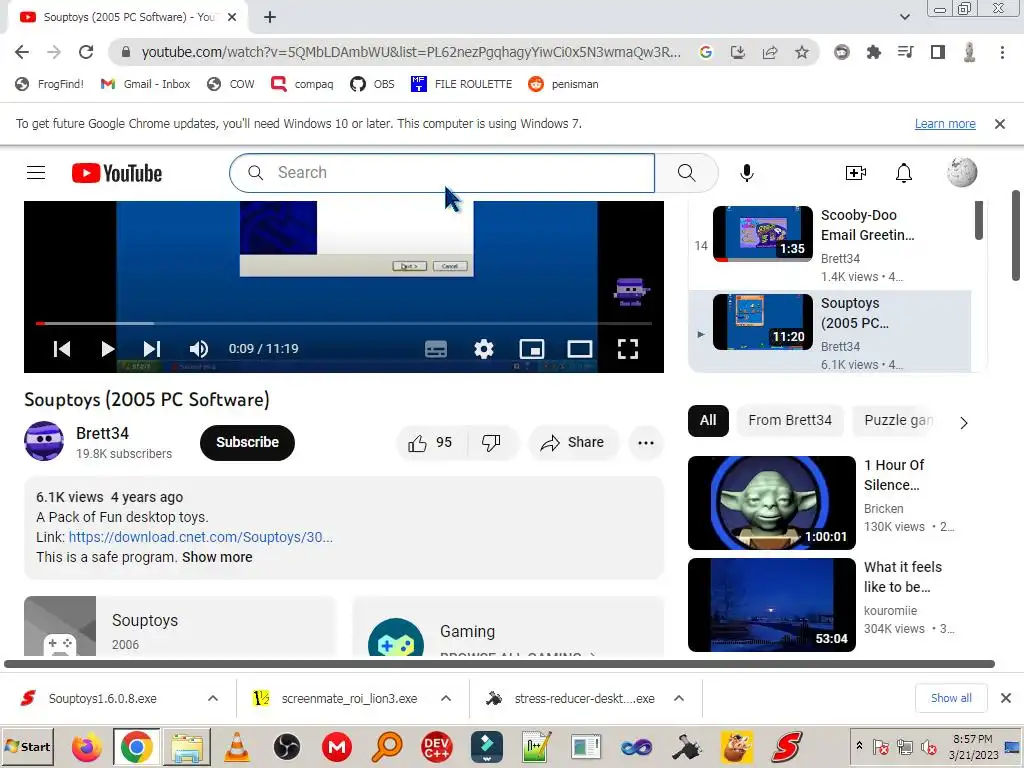Open a new Chrome tab
Viewport: 1024px width, 768px height.
pos(270,17)
